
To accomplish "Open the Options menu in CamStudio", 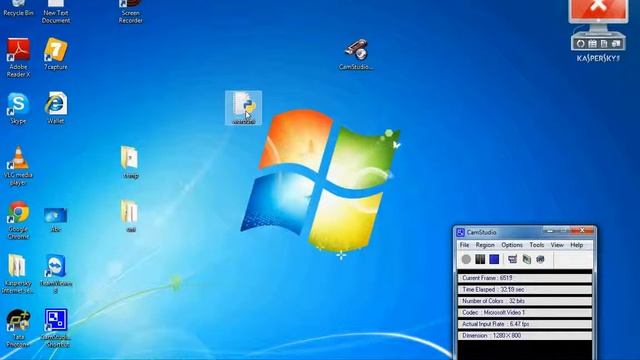I will click(512, 245).
